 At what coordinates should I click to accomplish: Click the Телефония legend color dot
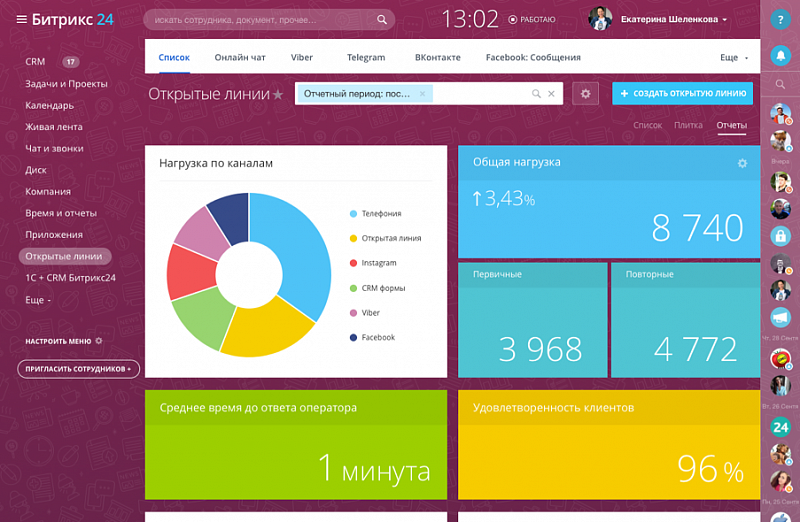click(x=353, y=214)
